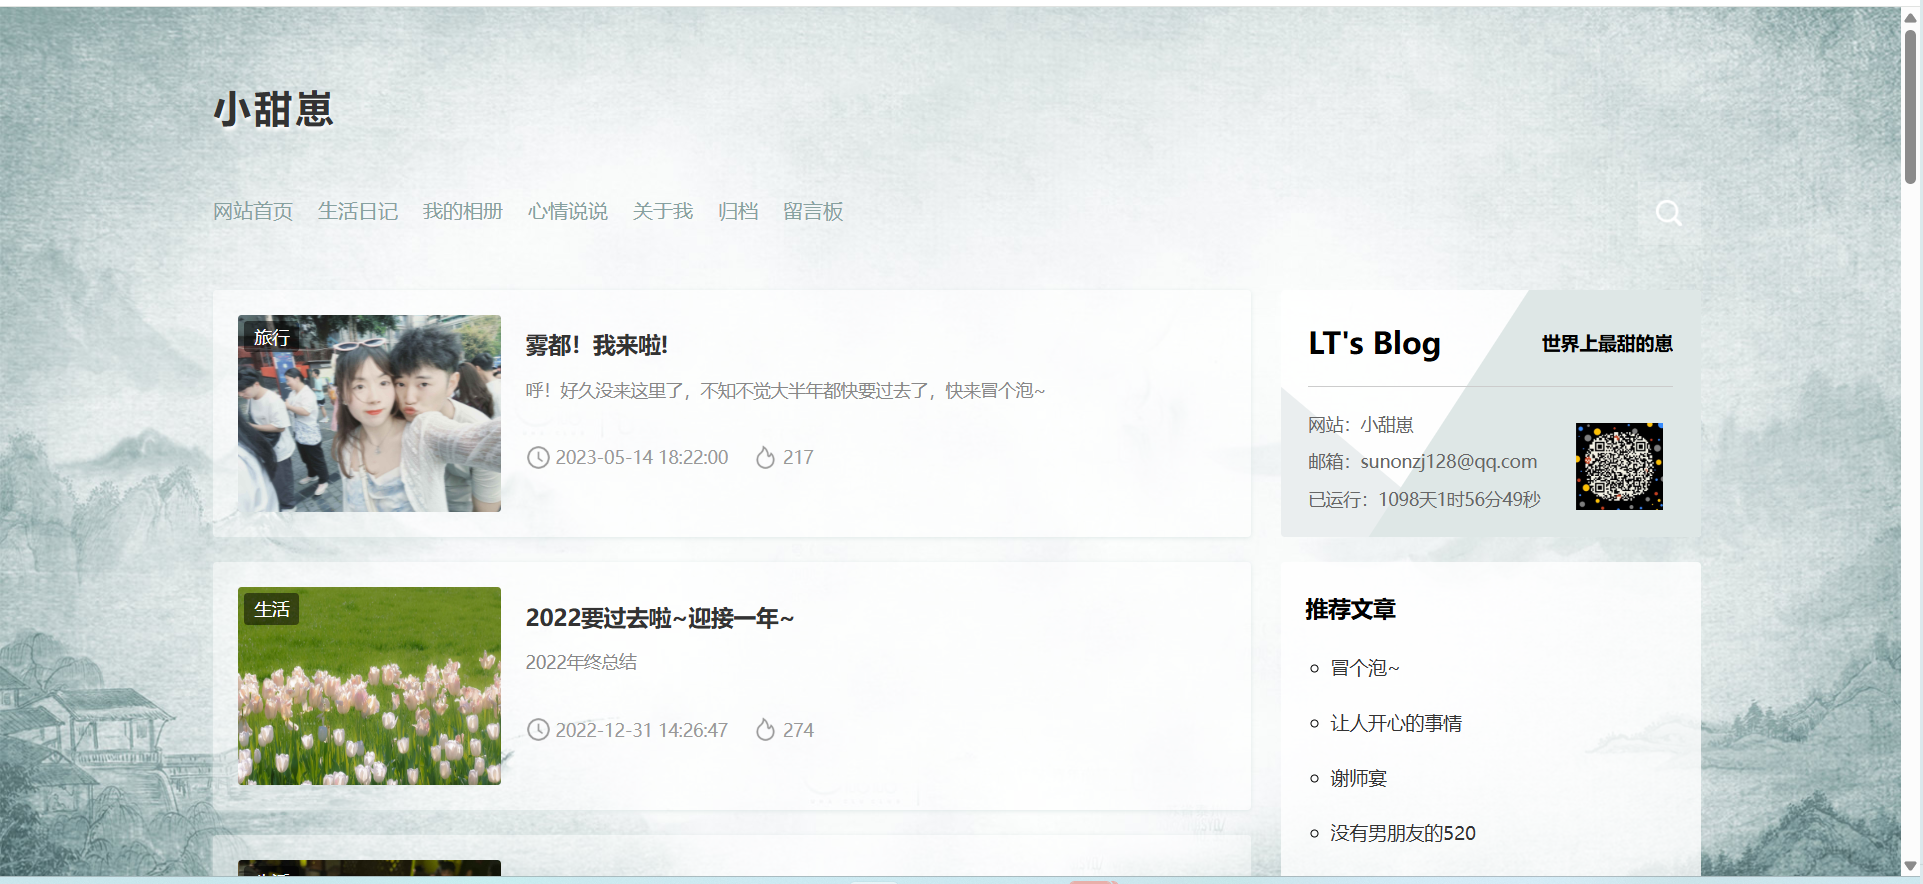Click the 旅行 category tag on thumbnail
This screenshot has height=884, width=1923.
(271, 337)
